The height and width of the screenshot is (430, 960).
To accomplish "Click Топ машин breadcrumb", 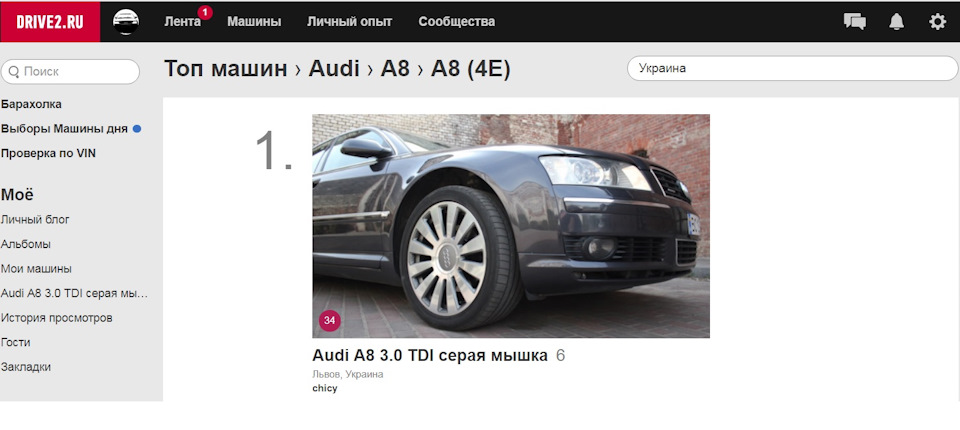I will 225,69.
